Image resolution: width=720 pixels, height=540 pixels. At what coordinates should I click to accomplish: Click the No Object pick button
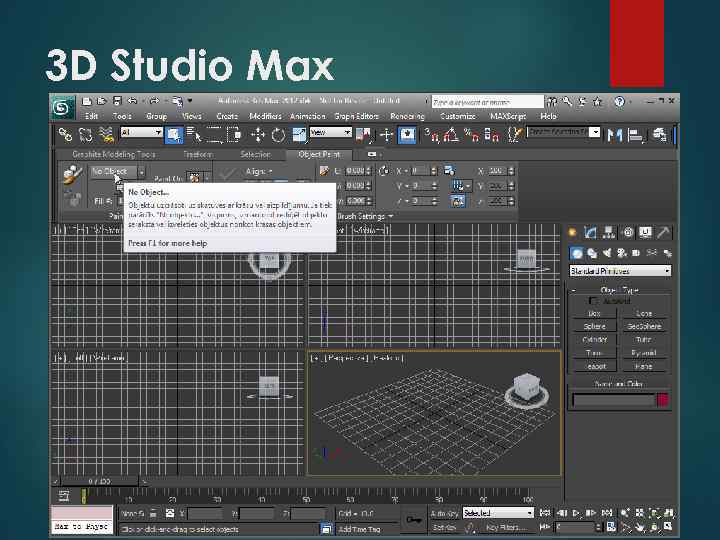click(112, 172)
